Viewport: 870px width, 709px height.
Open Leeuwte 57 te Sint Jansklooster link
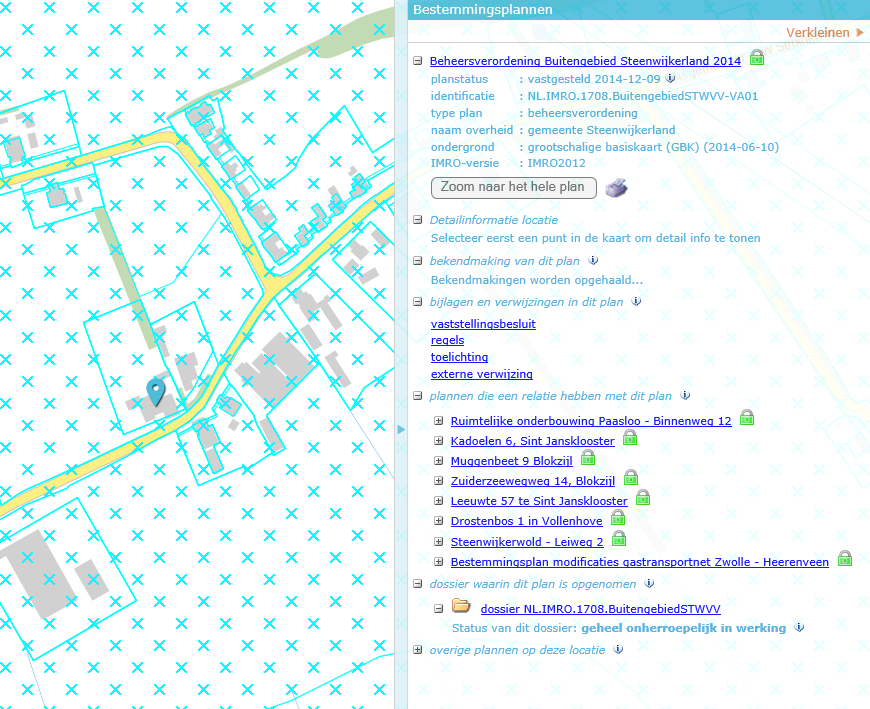click(x=539, y=500)
